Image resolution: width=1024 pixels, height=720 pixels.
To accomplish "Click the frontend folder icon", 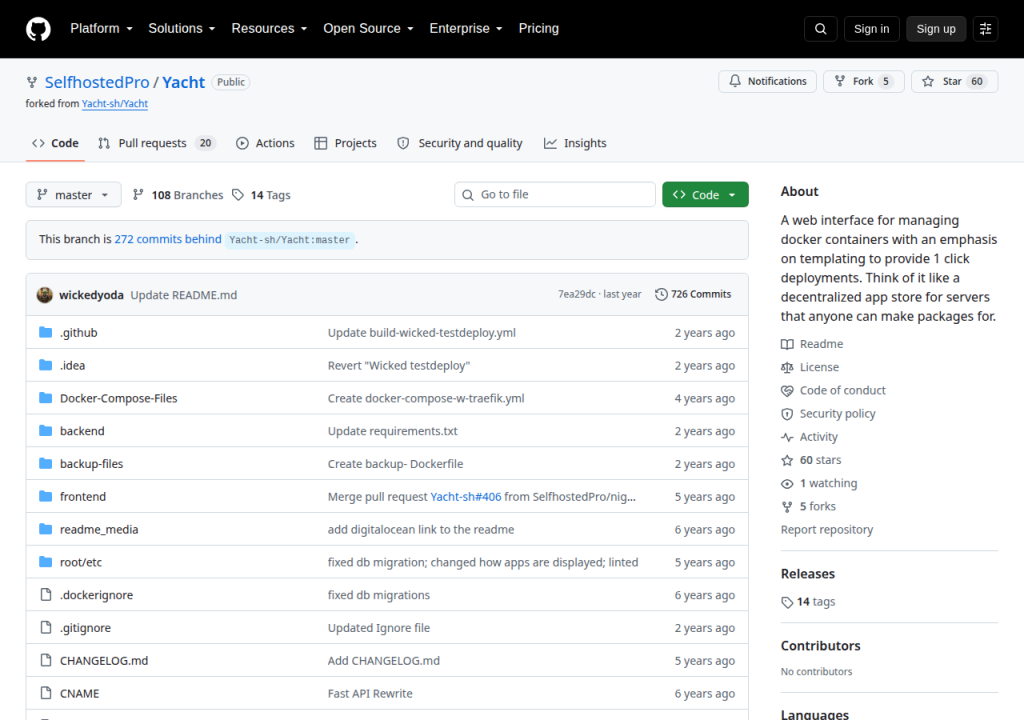I will (46, 497).
